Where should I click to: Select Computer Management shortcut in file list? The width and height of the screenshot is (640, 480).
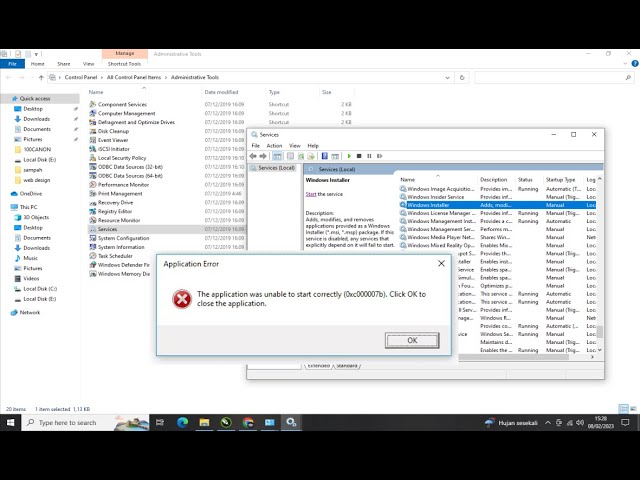coord(127,113)
